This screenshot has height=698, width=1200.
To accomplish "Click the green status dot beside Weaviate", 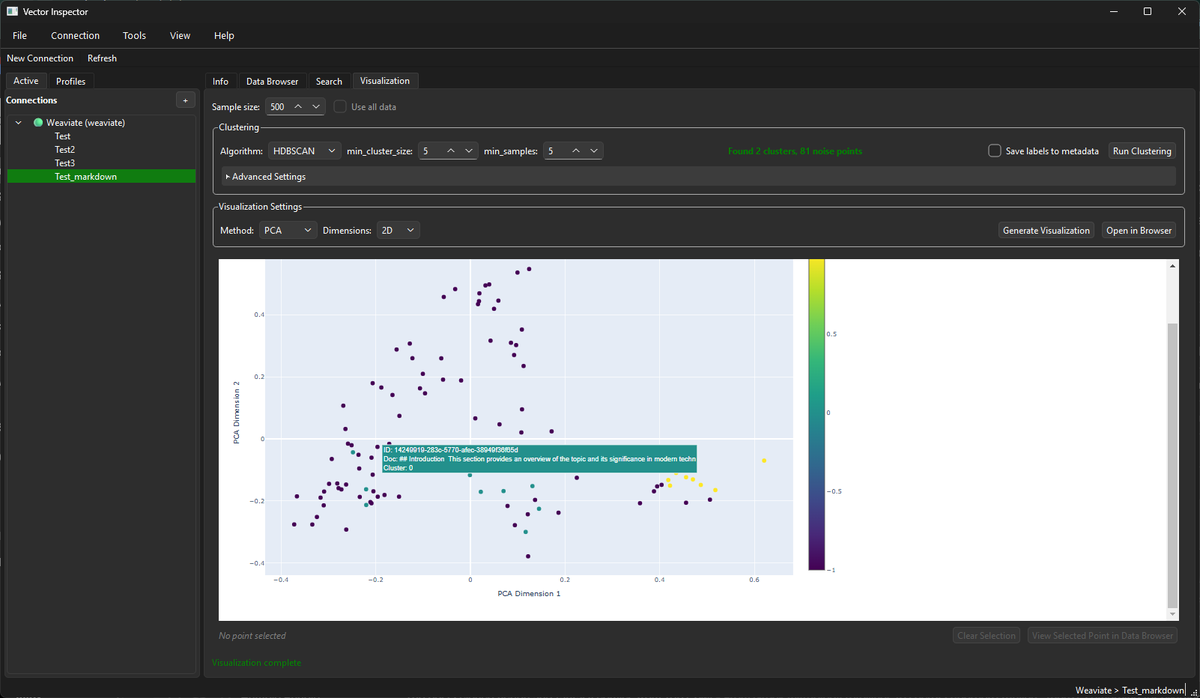I will 38,122.
